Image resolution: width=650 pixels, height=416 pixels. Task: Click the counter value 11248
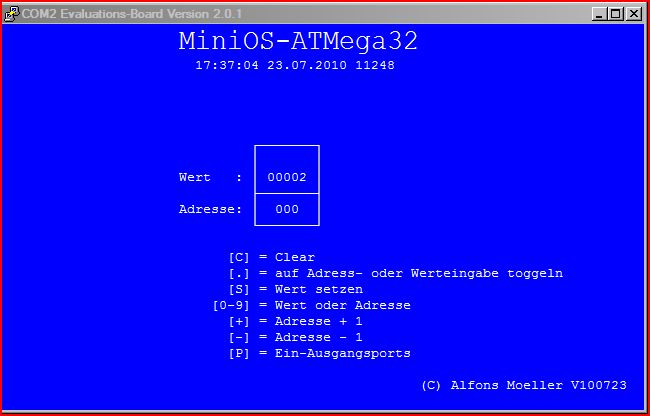tap(375, 65)
